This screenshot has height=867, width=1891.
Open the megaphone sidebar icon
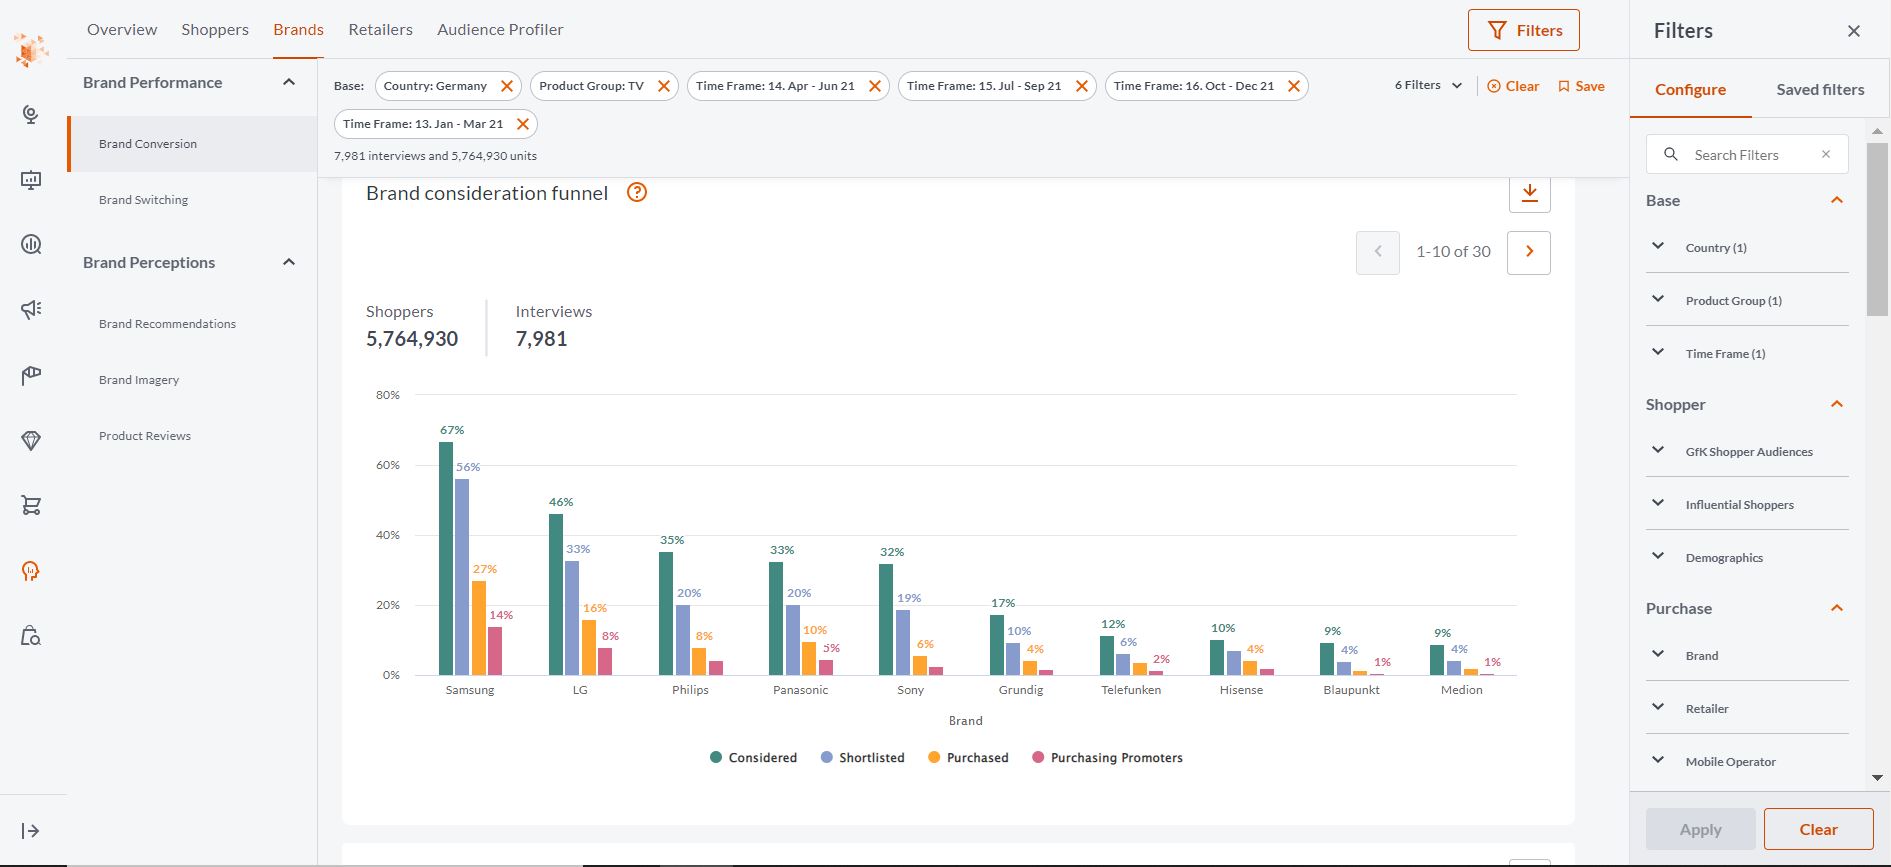coord(31,309)
